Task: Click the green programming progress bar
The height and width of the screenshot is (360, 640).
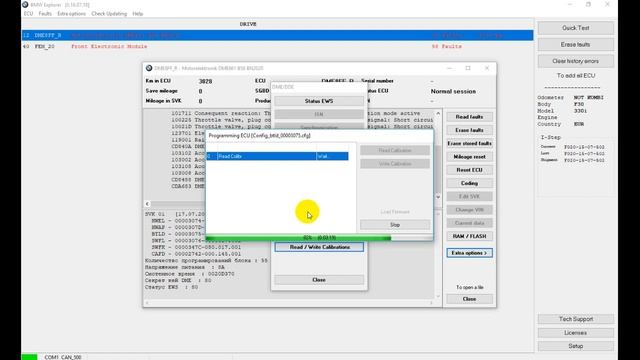Action: tap(319, 238)
